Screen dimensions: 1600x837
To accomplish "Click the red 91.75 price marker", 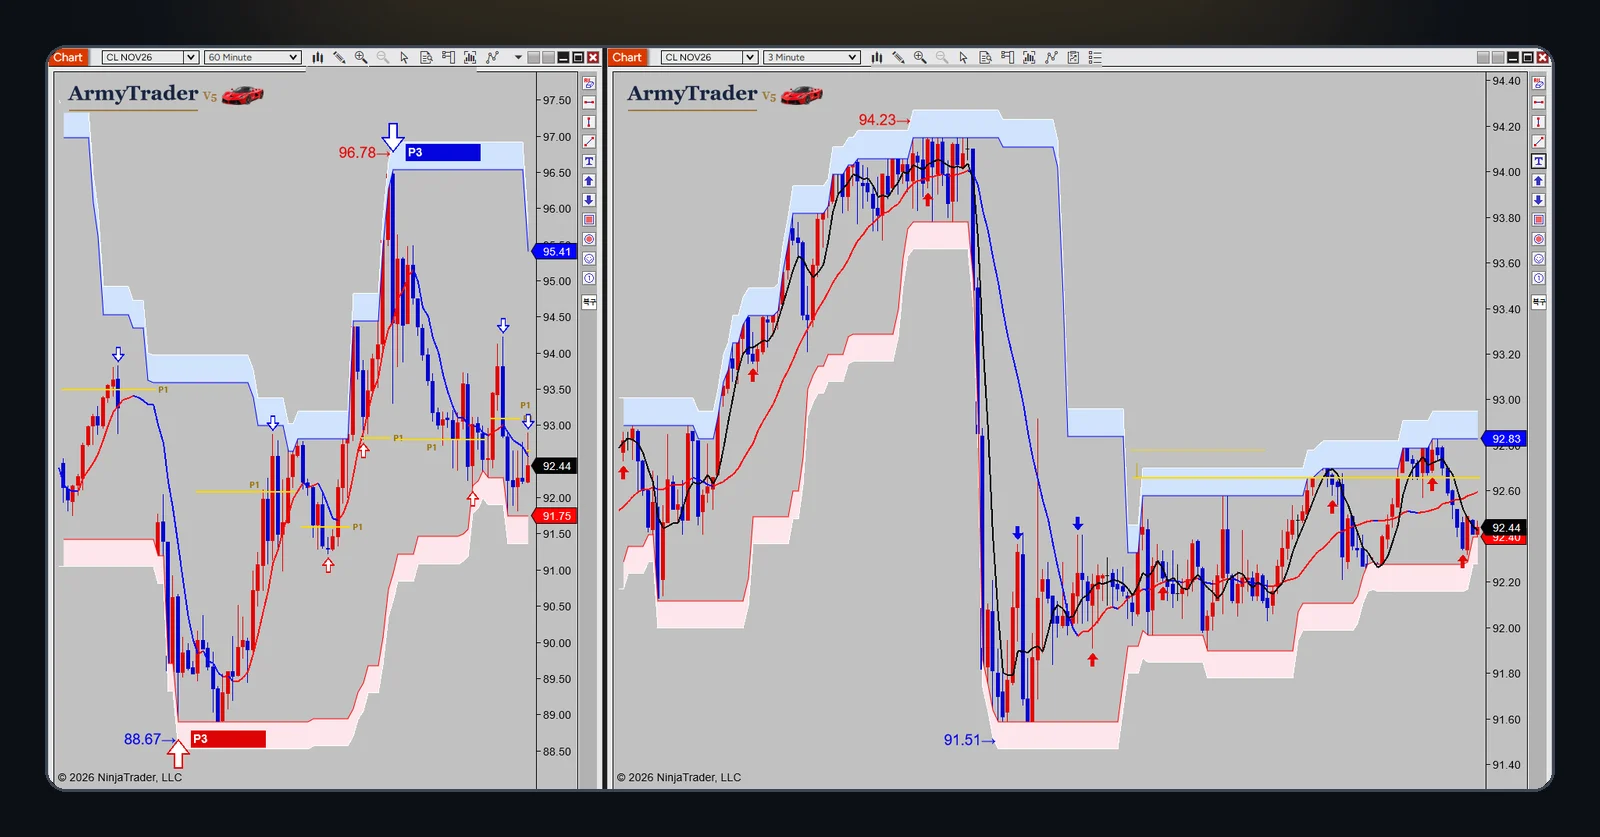I will pyautogui.click(x=555, y=516).
